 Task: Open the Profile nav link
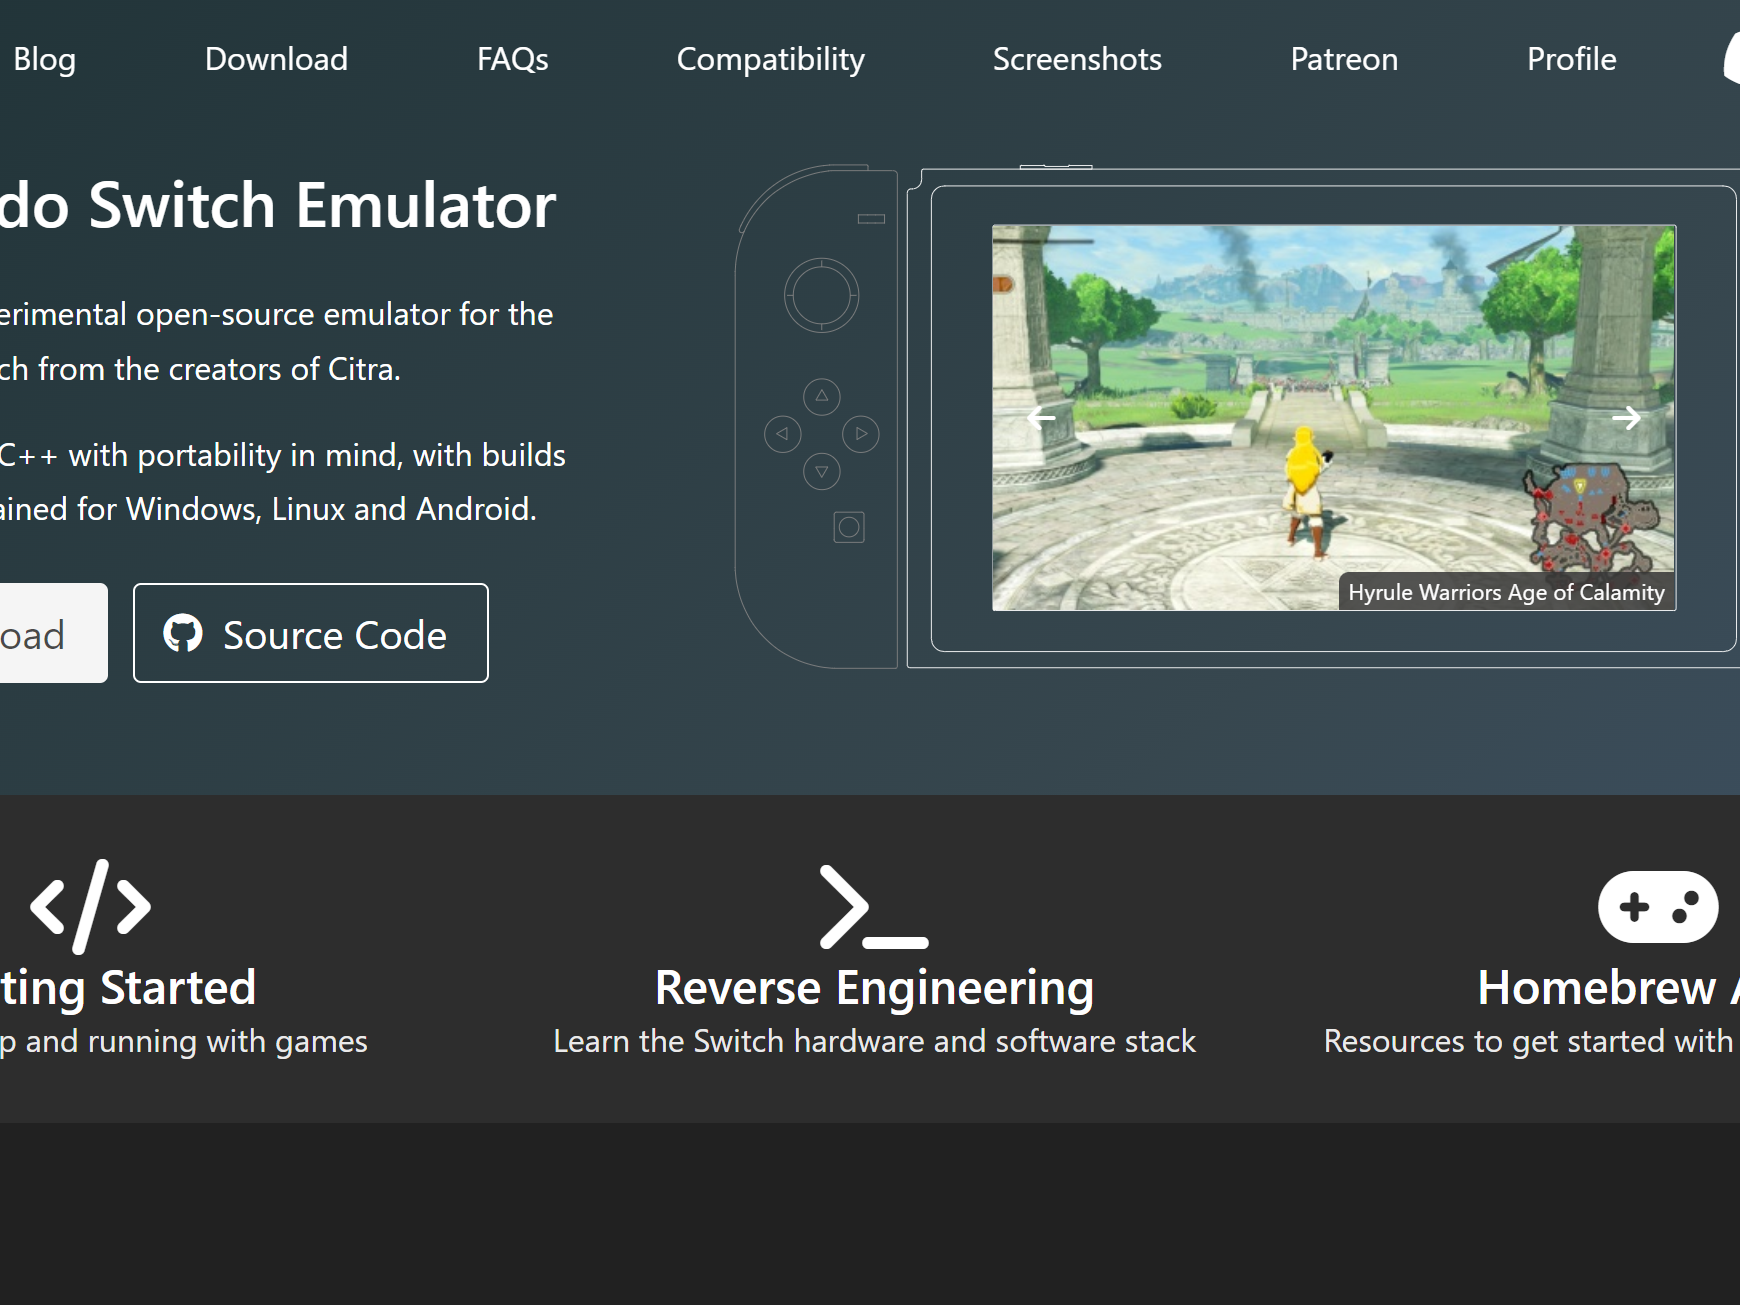(1571, 59)
